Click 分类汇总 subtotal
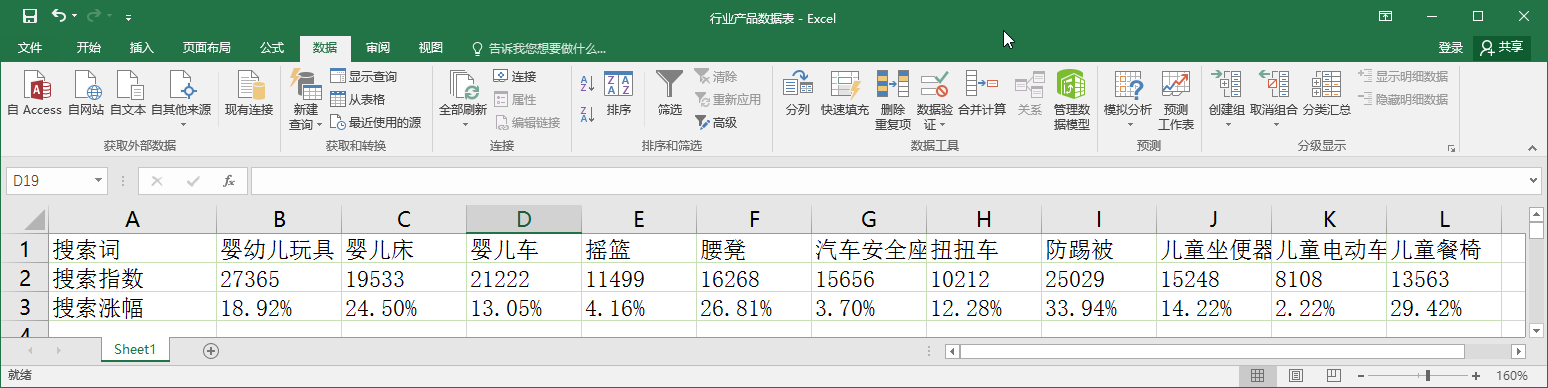Viewport: 1548px width, 388px height. pyautogui.click(x=1327, y=93)
